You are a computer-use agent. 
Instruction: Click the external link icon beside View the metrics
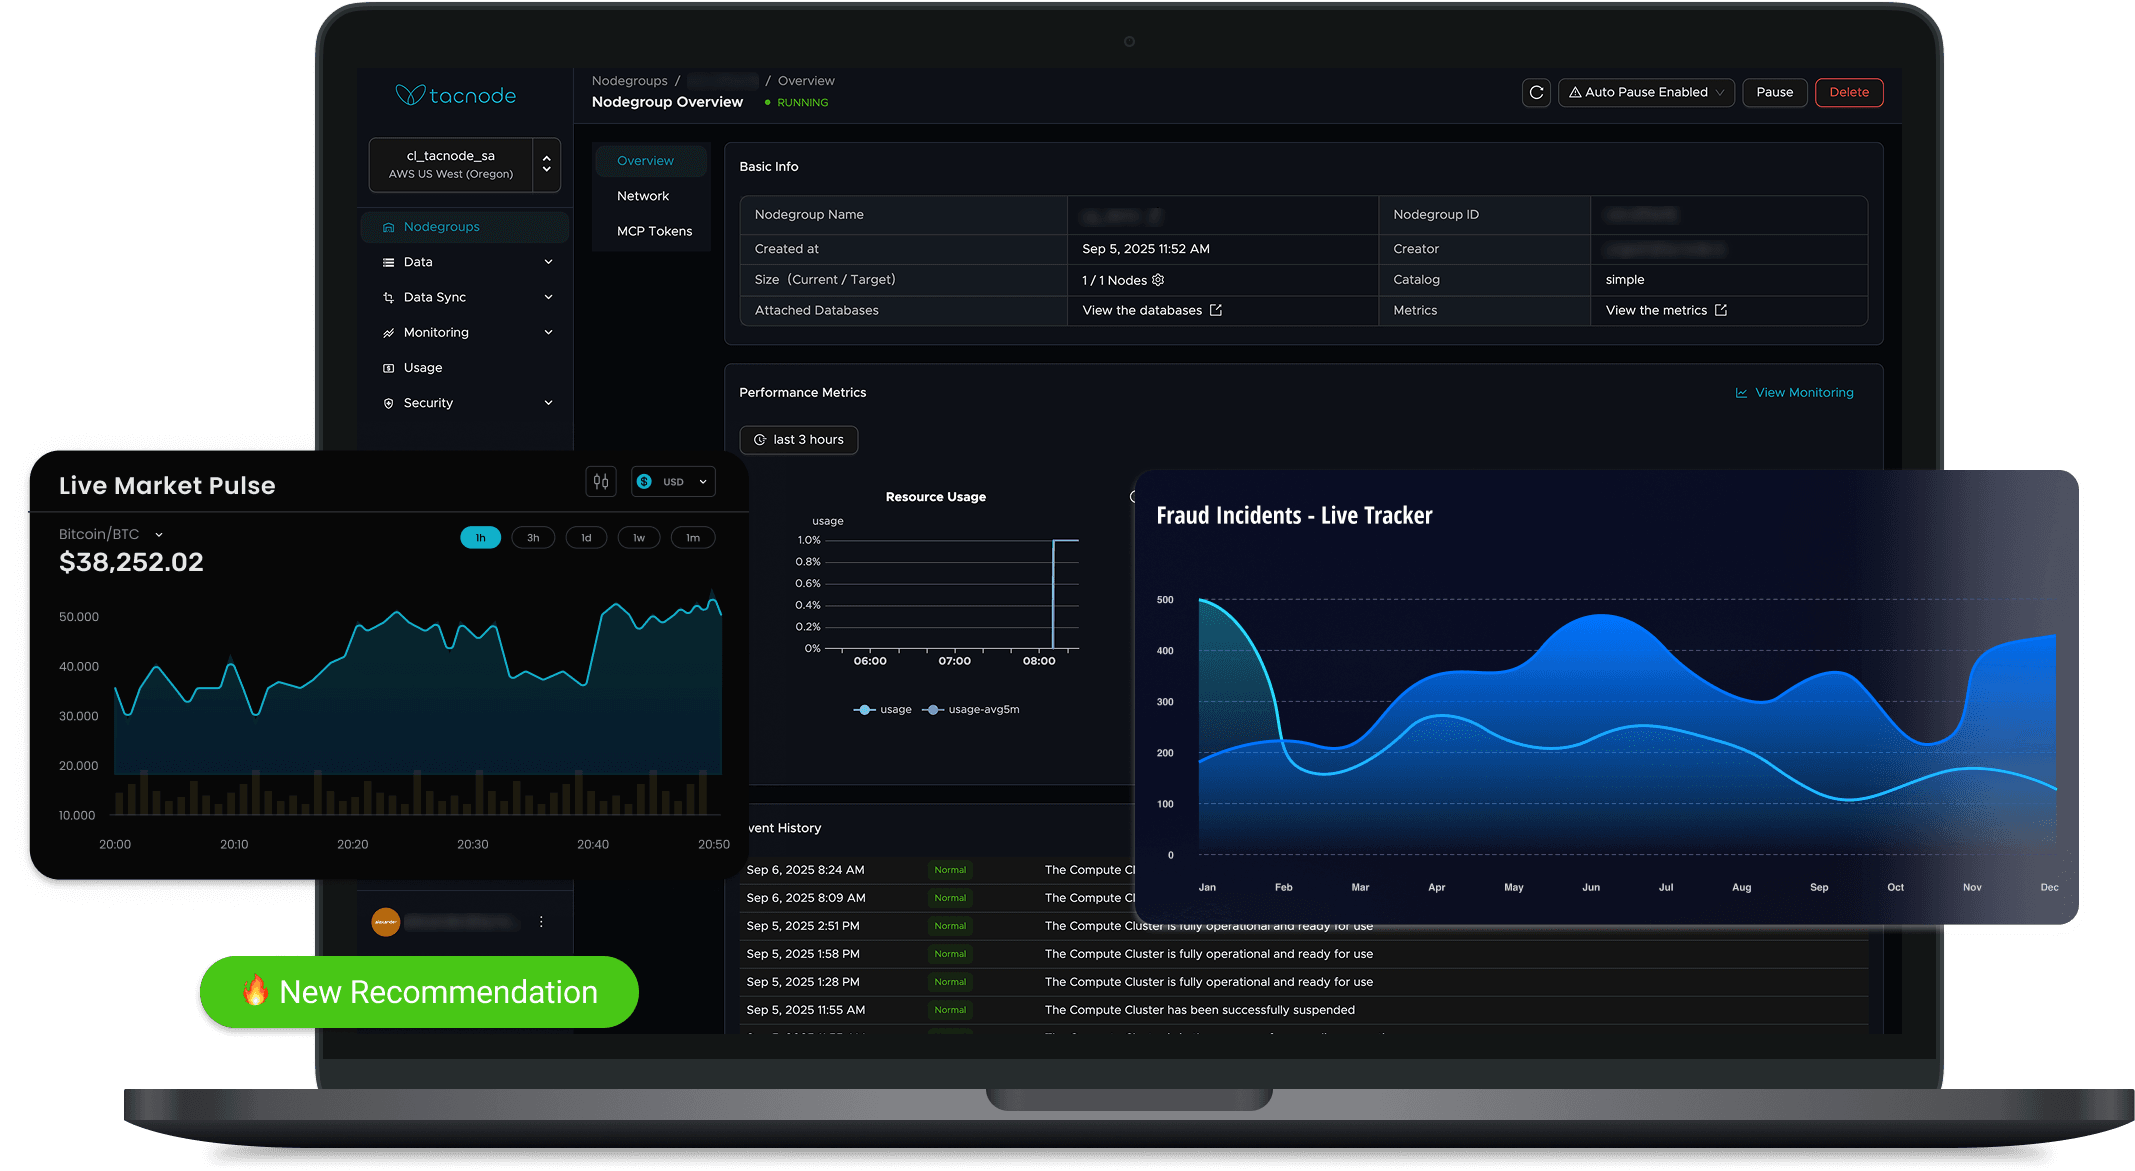1721,310
